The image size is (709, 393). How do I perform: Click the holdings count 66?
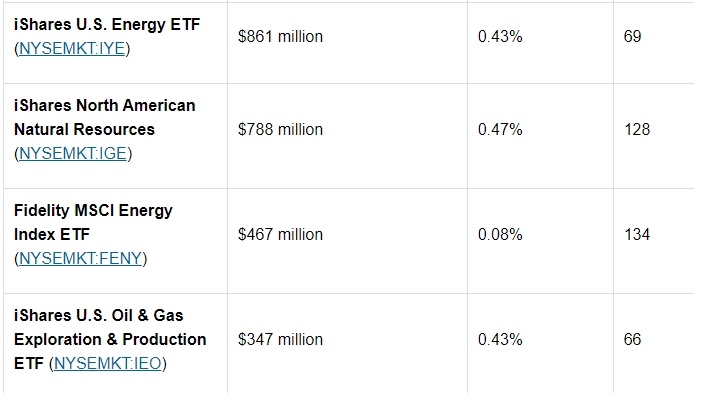[632, 339]
